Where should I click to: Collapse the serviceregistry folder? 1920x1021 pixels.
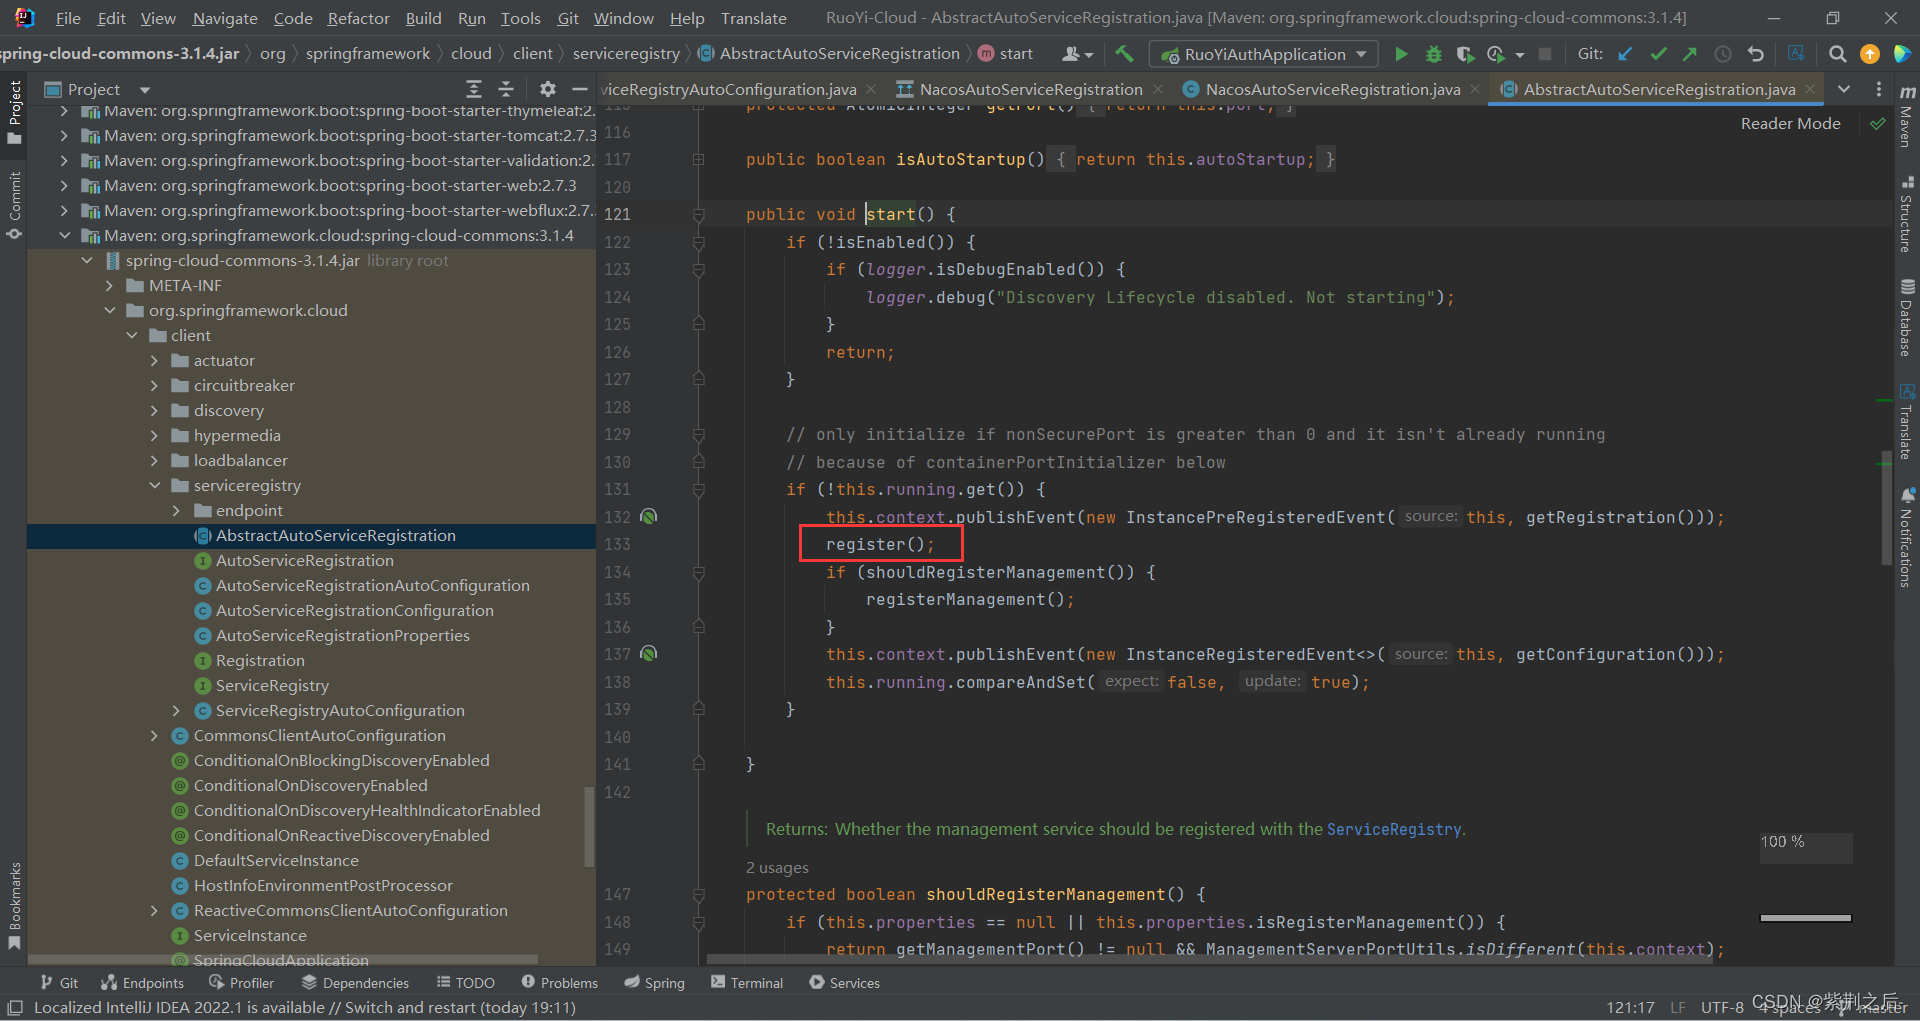coord(155,486)
